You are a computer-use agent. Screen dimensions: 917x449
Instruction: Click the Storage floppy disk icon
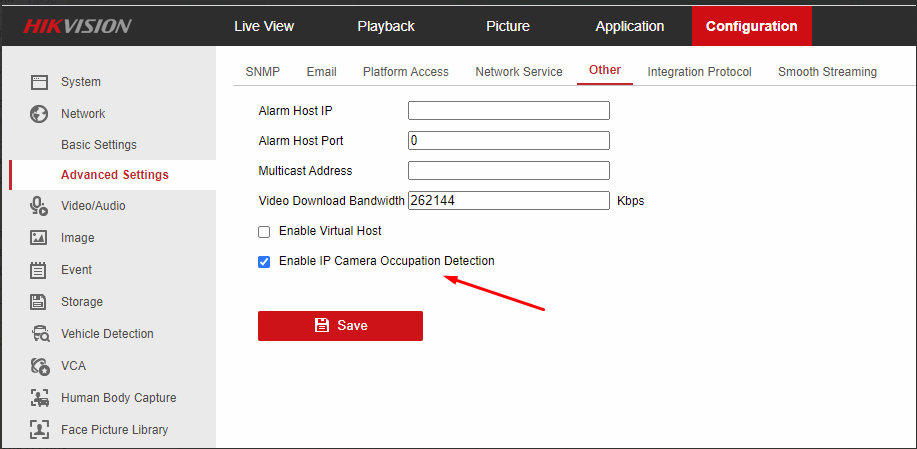39,302
